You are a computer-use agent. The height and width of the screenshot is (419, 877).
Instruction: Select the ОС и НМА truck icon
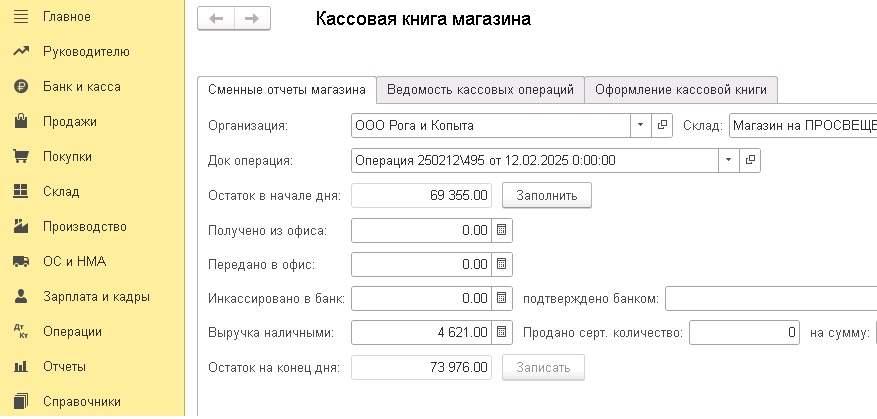[x=20, y=261]
